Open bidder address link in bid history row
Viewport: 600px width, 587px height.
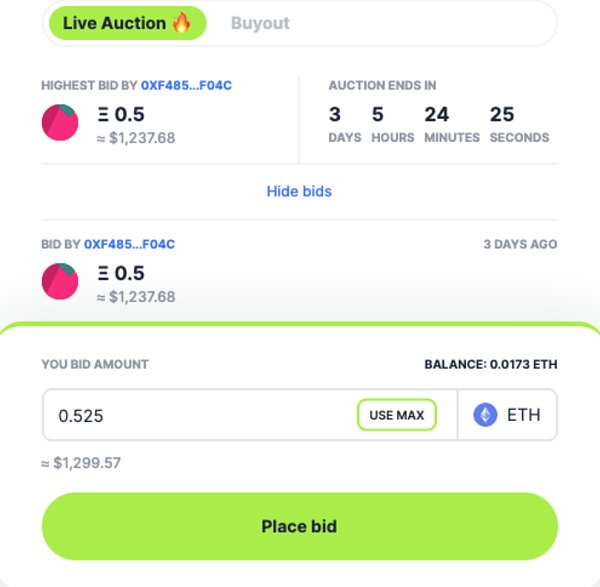tap(130, 244)
